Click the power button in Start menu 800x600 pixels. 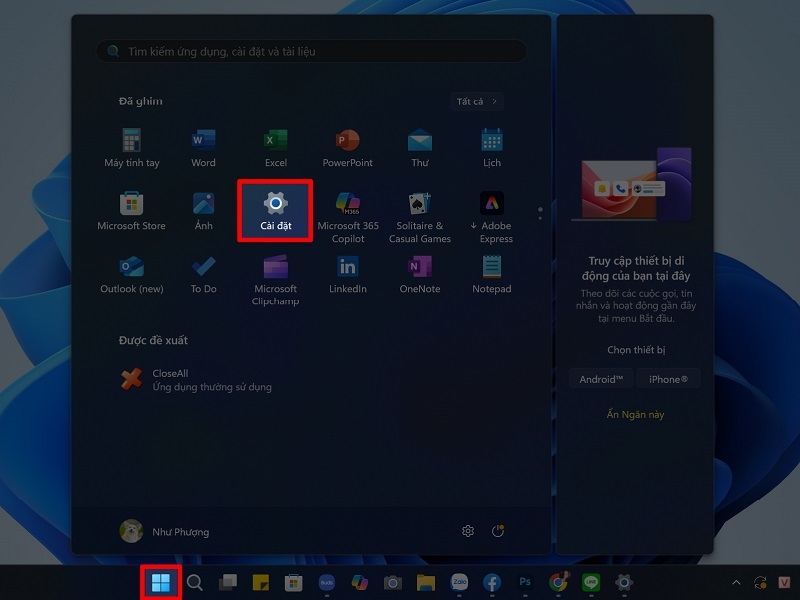(x=498, y=531)
